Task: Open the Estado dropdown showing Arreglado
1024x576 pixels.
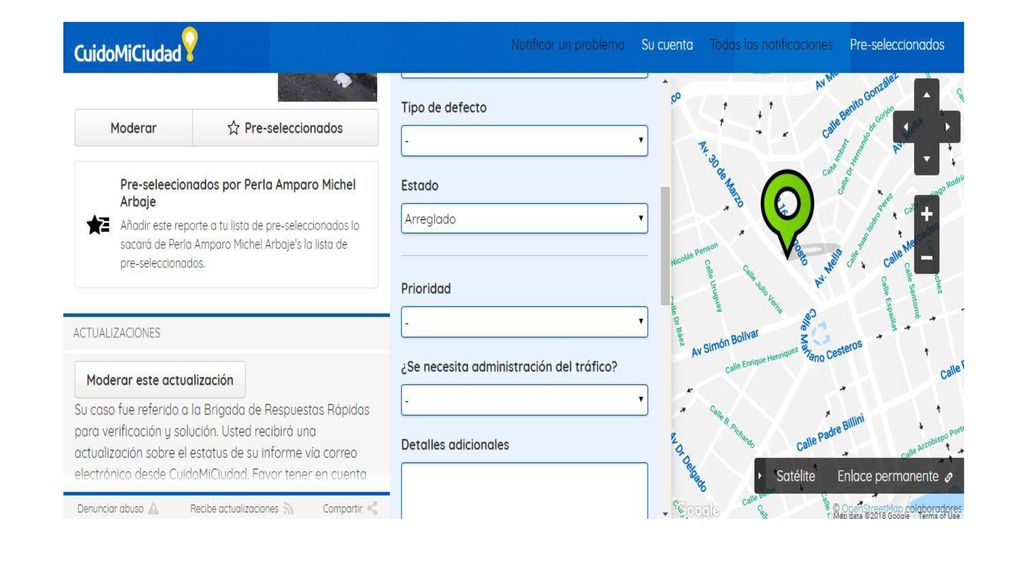Action: (x=524, y=219)
